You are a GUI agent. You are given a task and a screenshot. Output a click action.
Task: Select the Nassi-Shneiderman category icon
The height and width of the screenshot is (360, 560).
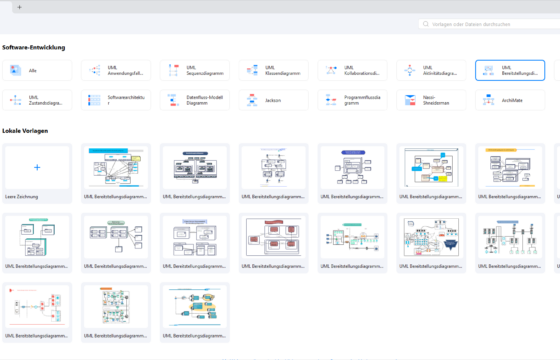[x=410, y=100]
